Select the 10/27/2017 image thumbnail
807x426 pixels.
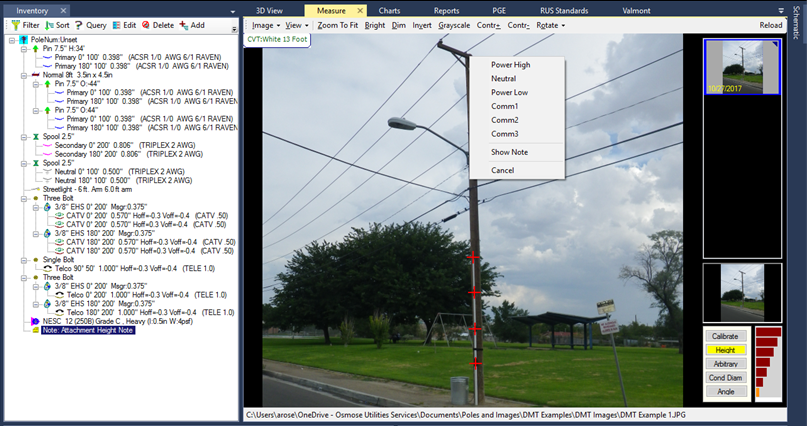742,67
